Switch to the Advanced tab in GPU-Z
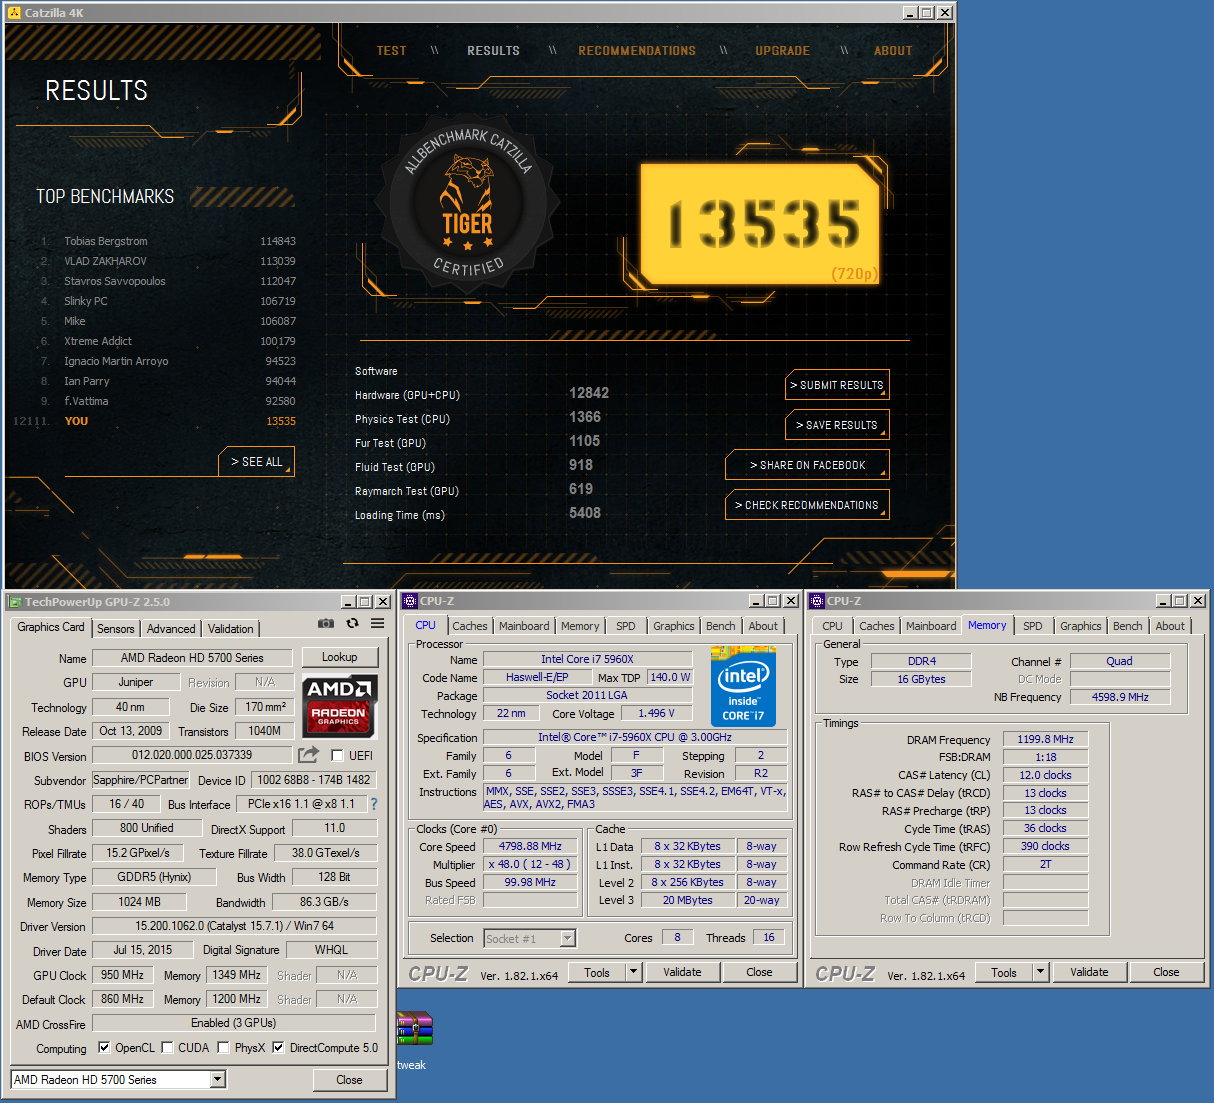Image resolution: width=1214 pixels, height=1103 pixels. pos(171,628)
